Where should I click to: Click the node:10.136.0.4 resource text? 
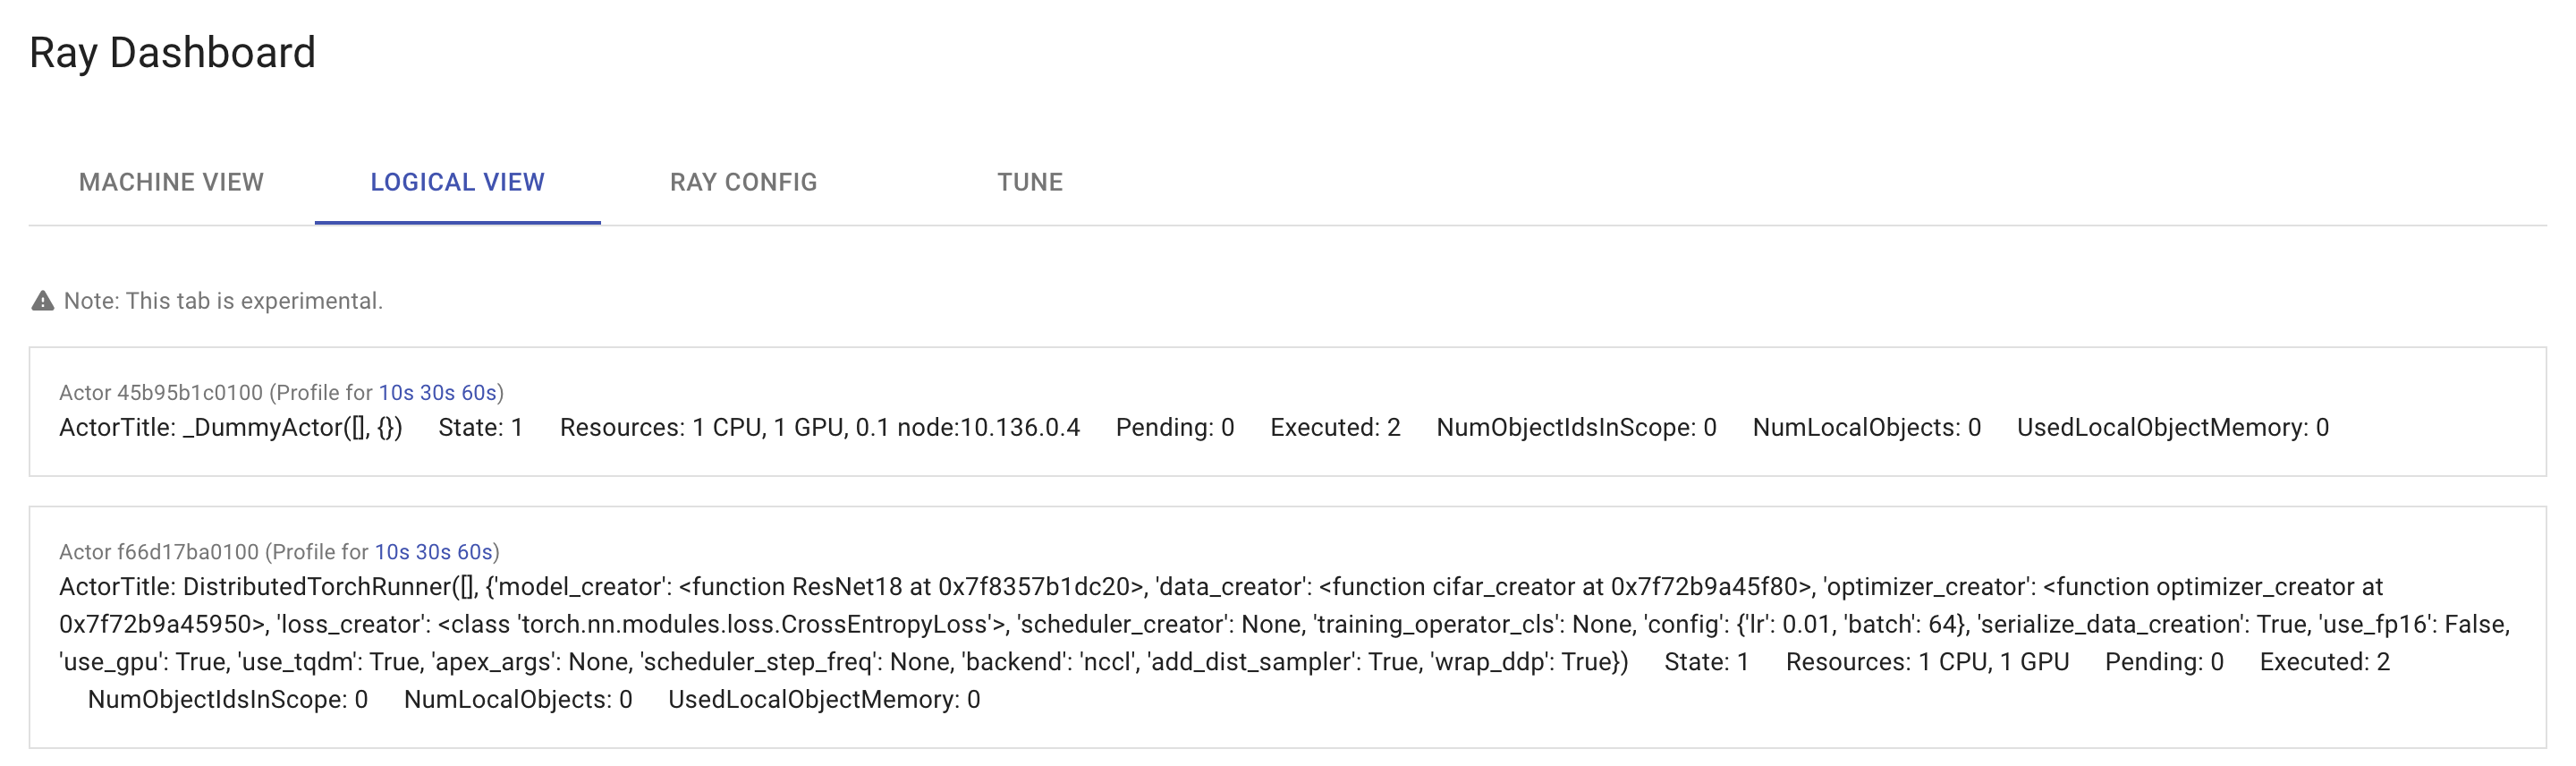point(994,428)
